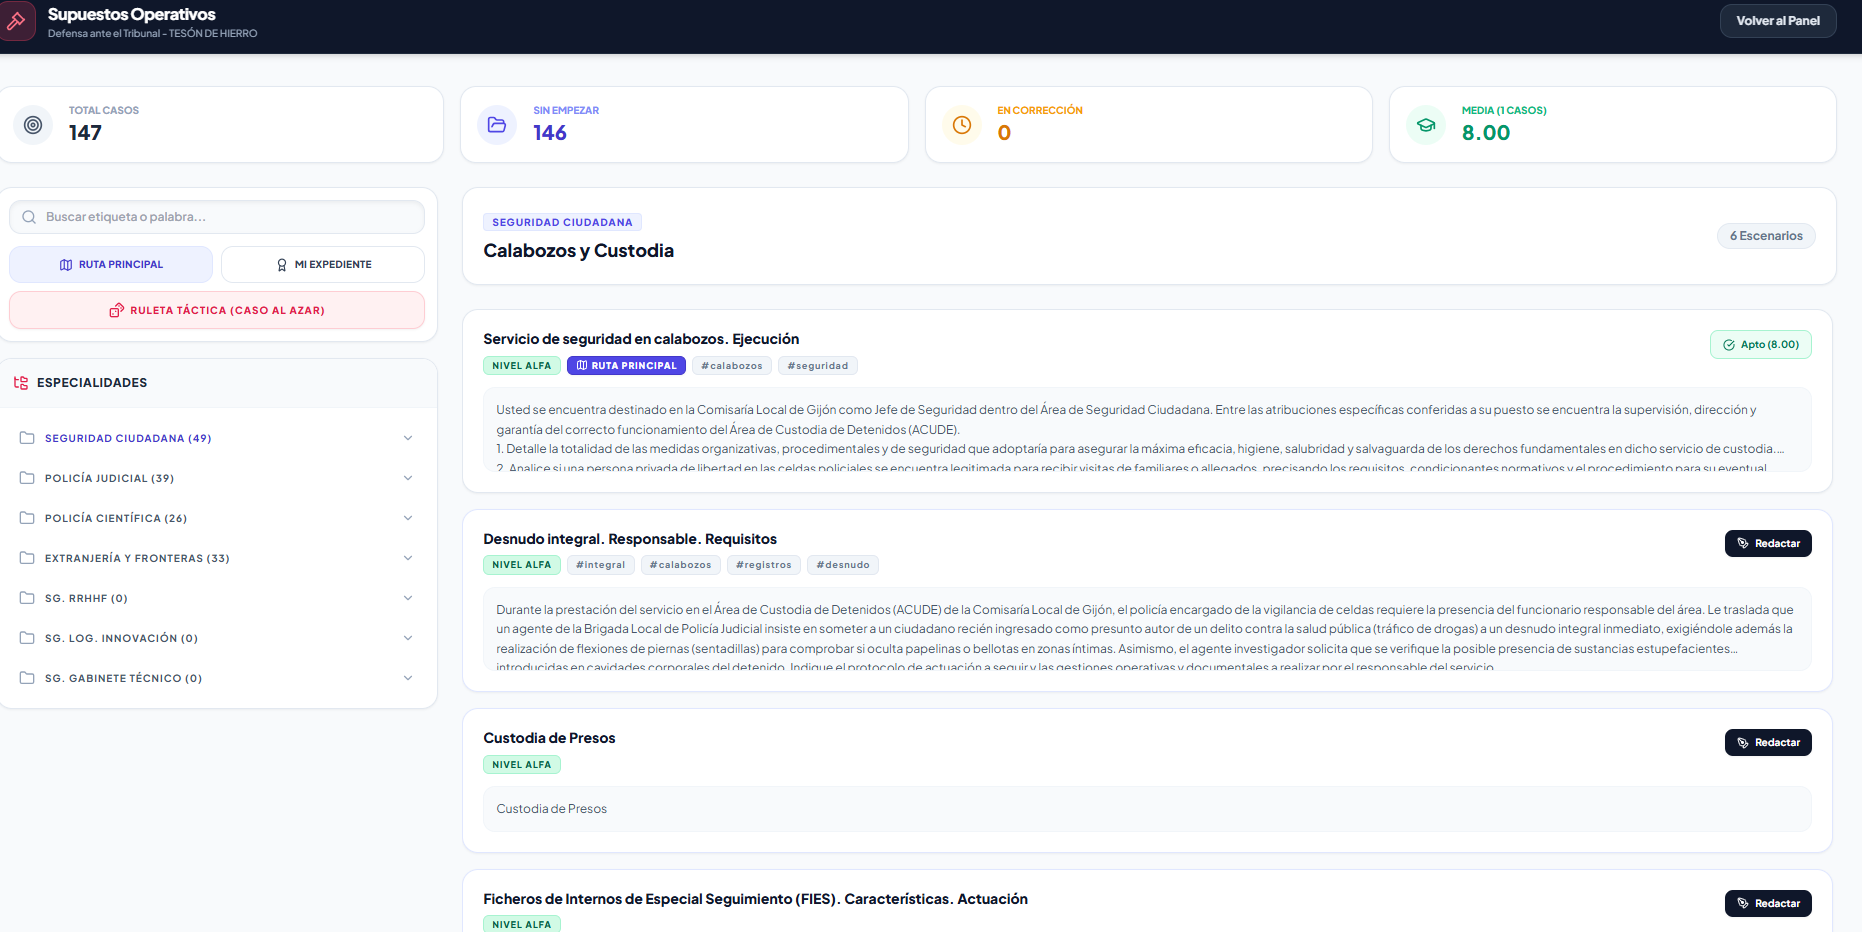Focus the Buscar etiqueta o palabra field
1862x932 pixels.
pyautogui.click(x=217, y=217)
